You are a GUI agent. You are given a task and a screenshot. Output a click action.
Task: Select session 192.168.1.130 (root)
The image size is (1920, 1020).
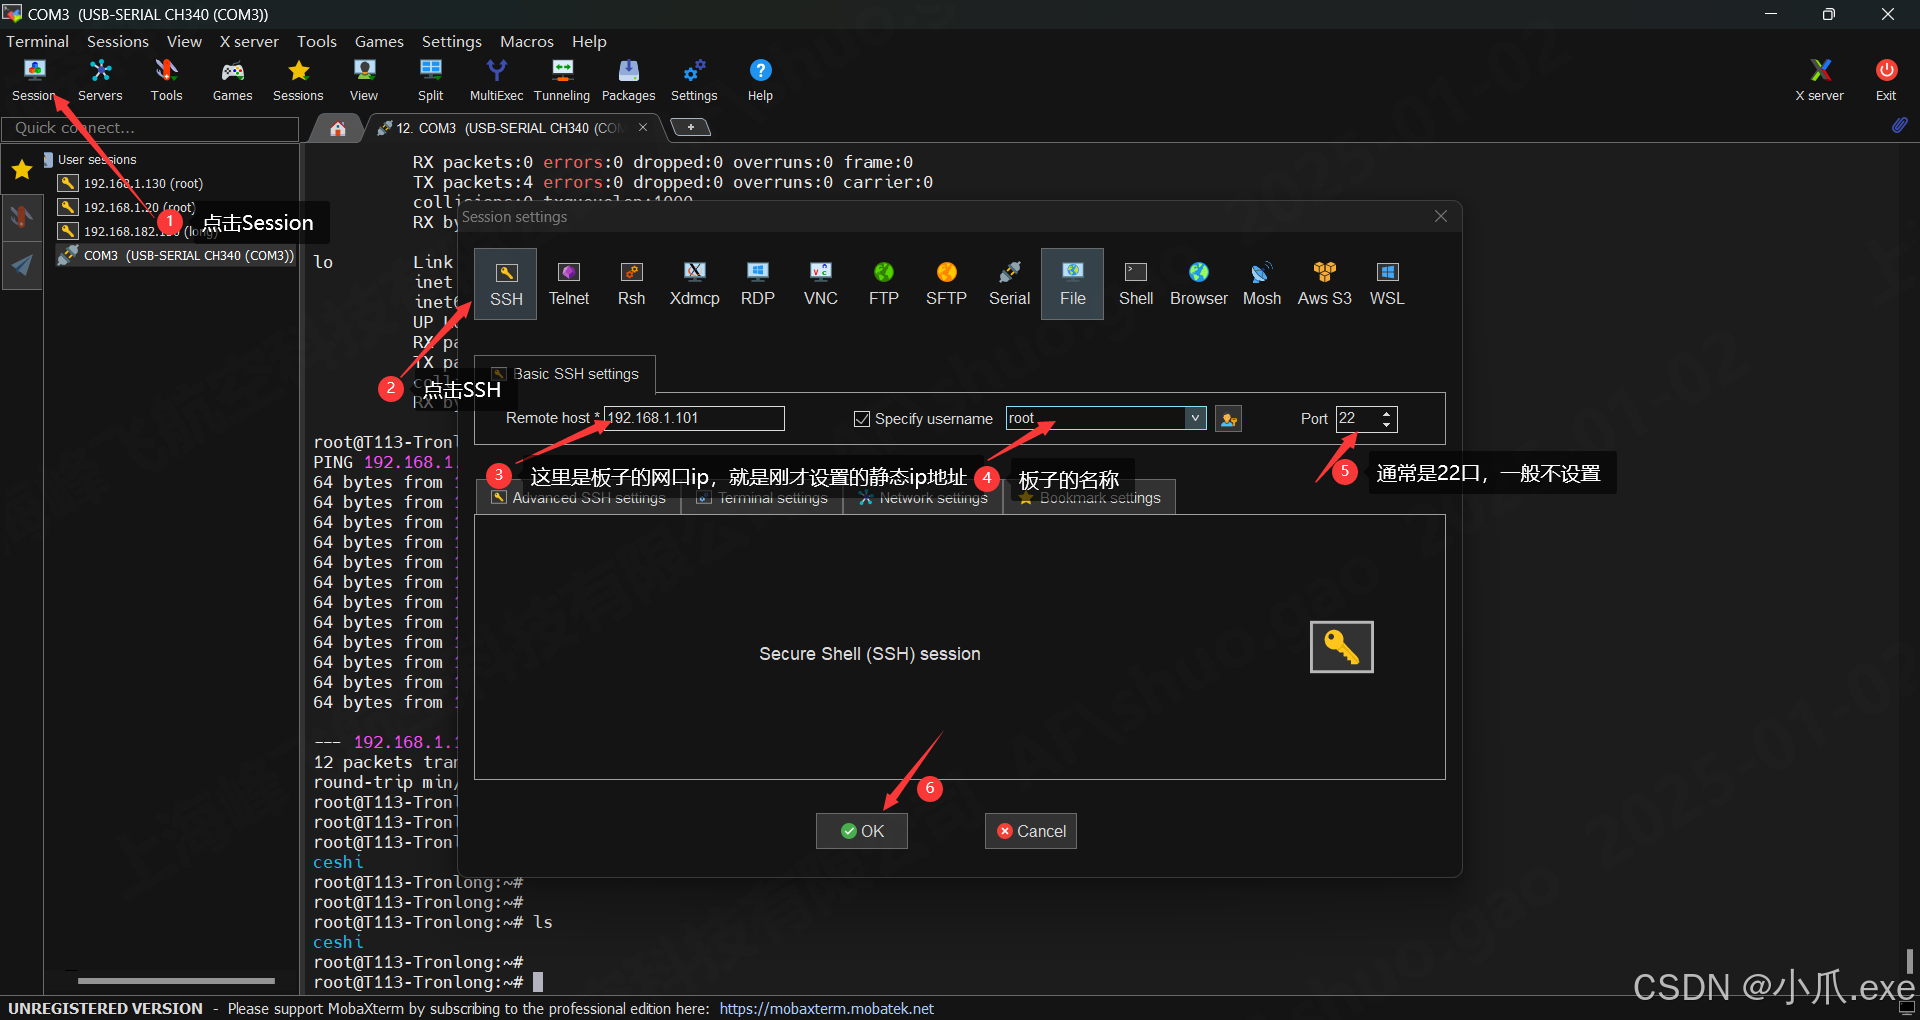coord(143,183)
